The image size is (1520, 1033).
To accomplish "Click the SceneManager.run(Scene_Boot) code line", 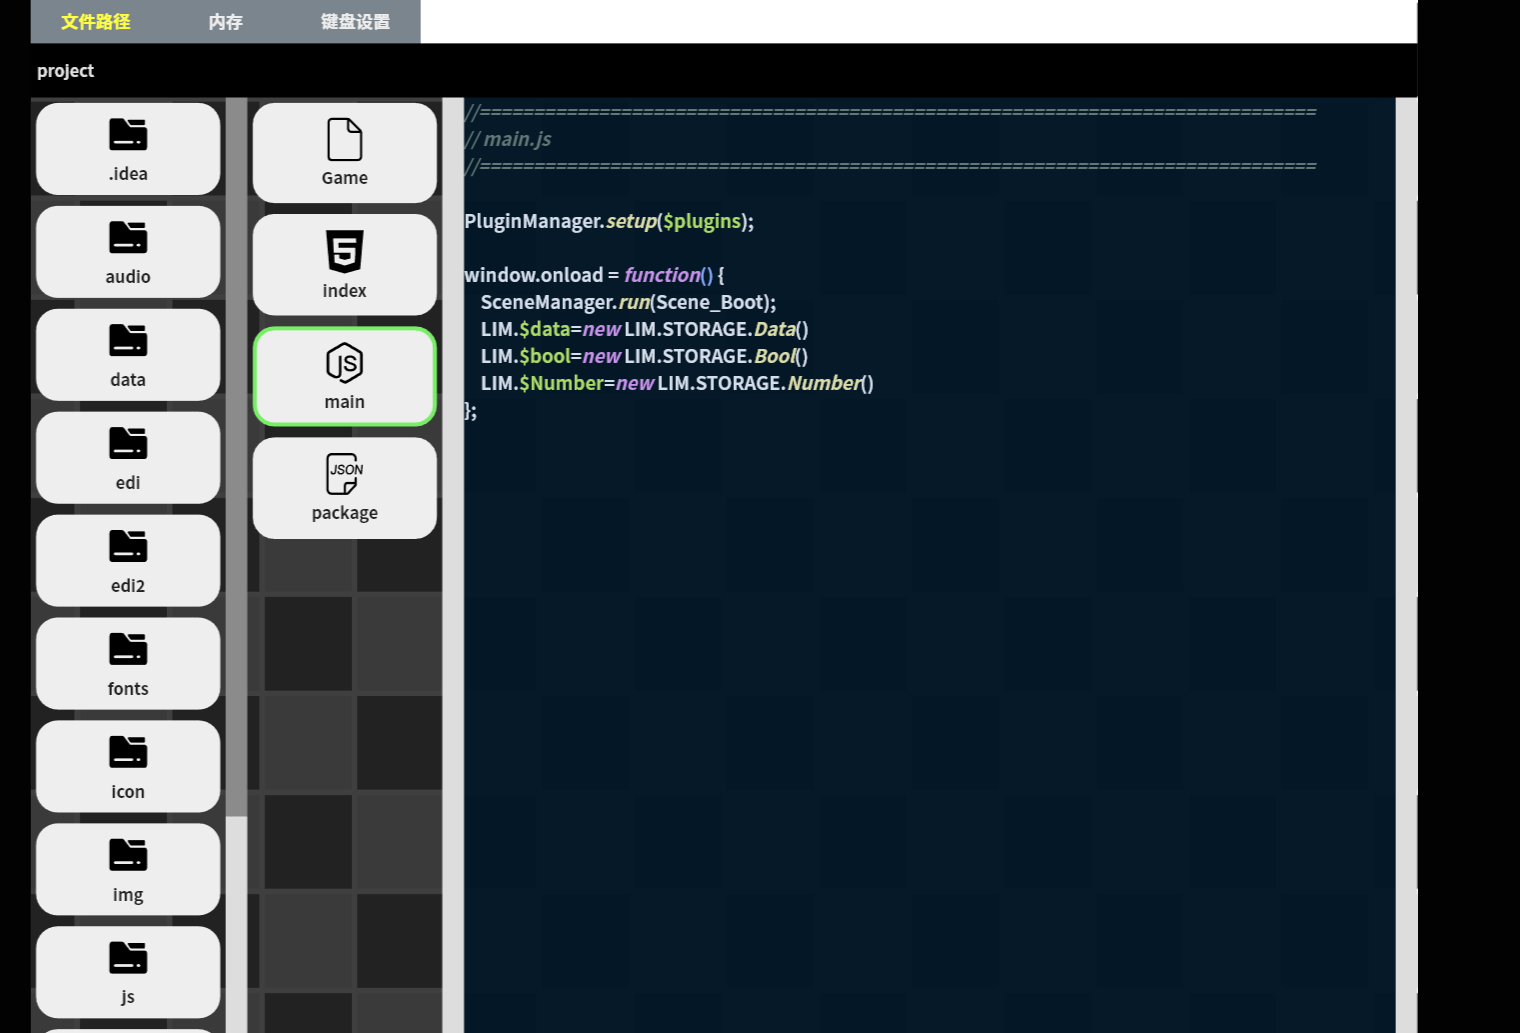I will point(628,302).
